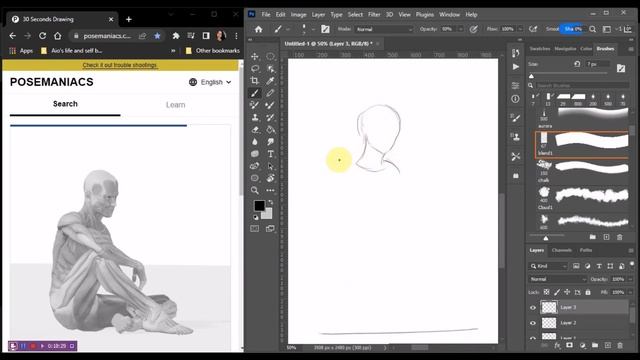Select the Cloud1 brush preset
This screenshot has height=360, width=640.
(x=582, y=198)
